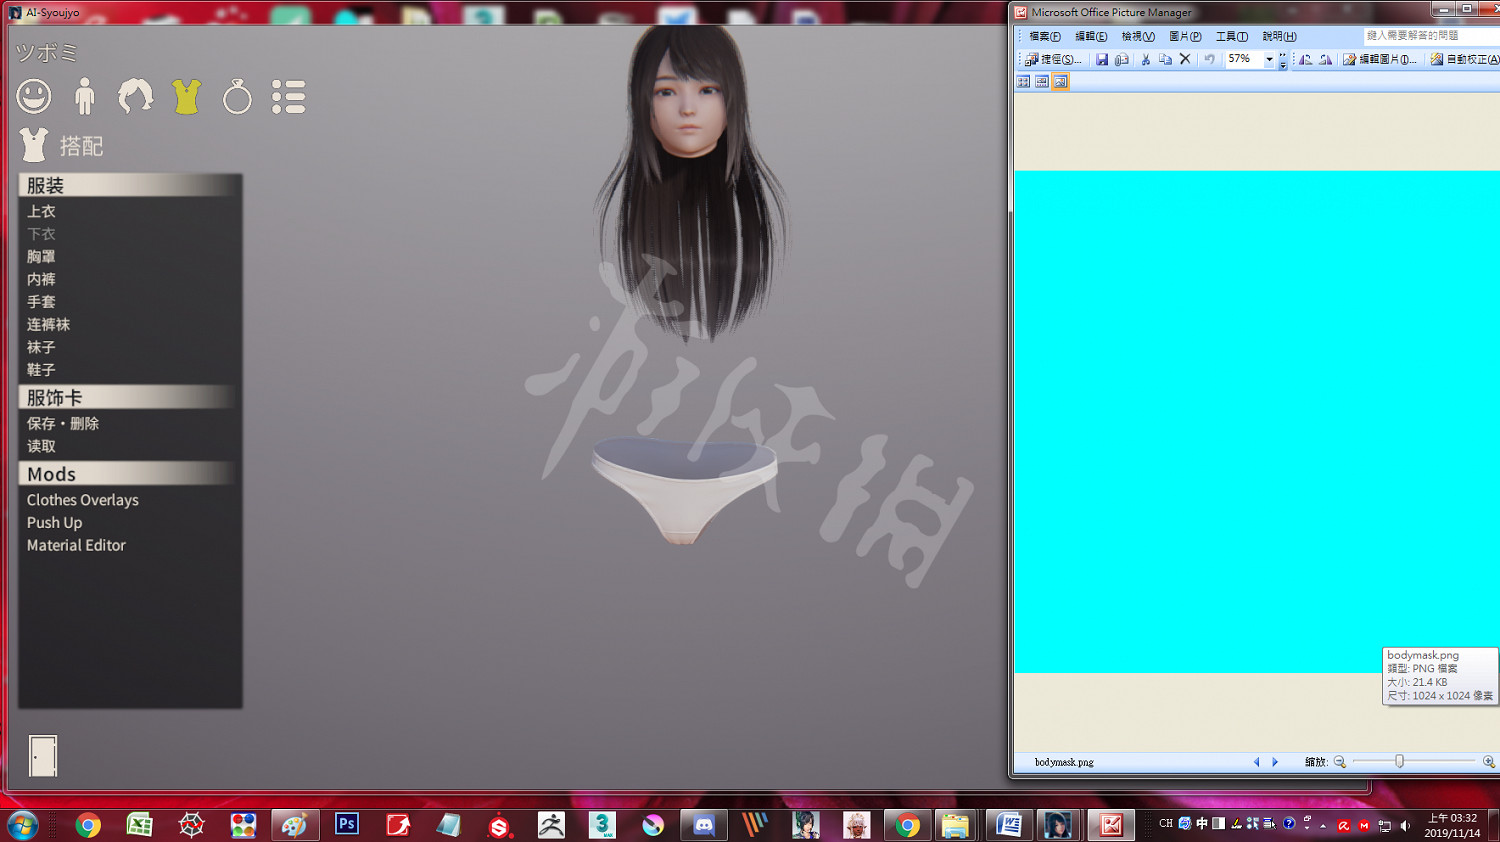Screen dimensions: 1500x842
Task: Open the accessories ring icon
Action: point(237,97)
